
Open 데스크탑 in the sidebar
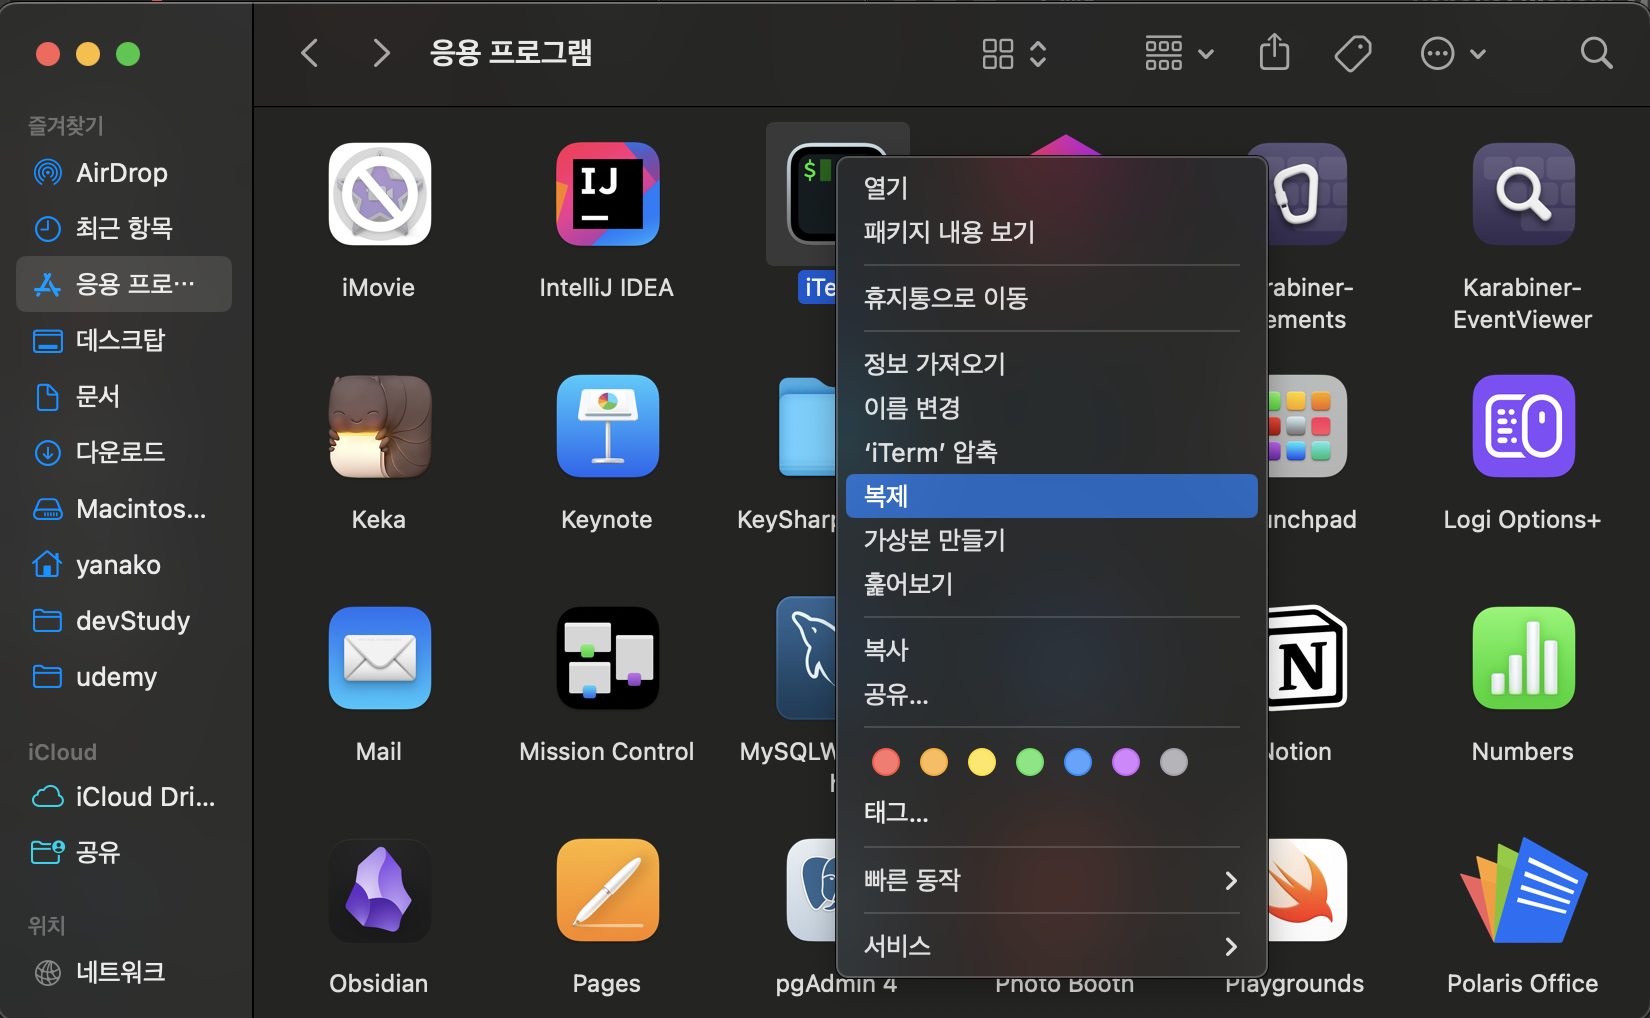coord(124,340)
